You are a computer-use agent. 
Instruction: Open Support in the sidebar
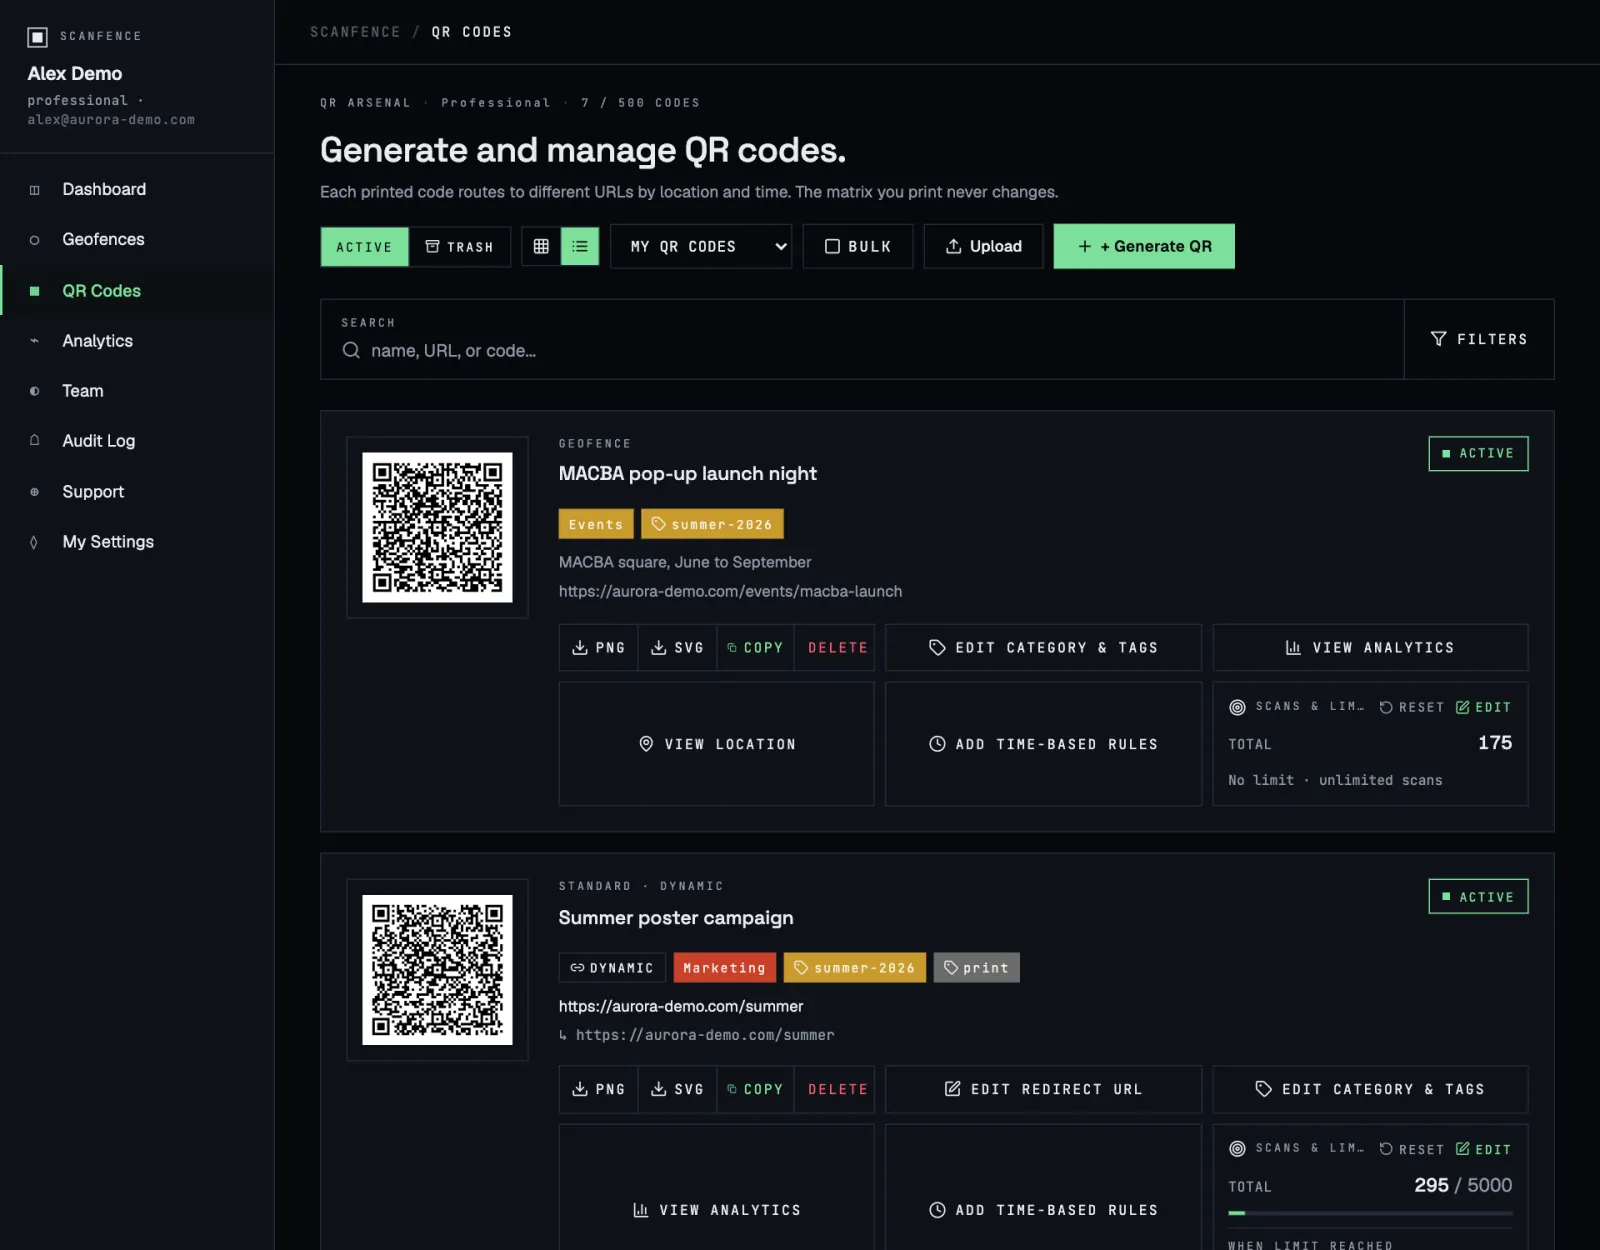coord(137,492)
